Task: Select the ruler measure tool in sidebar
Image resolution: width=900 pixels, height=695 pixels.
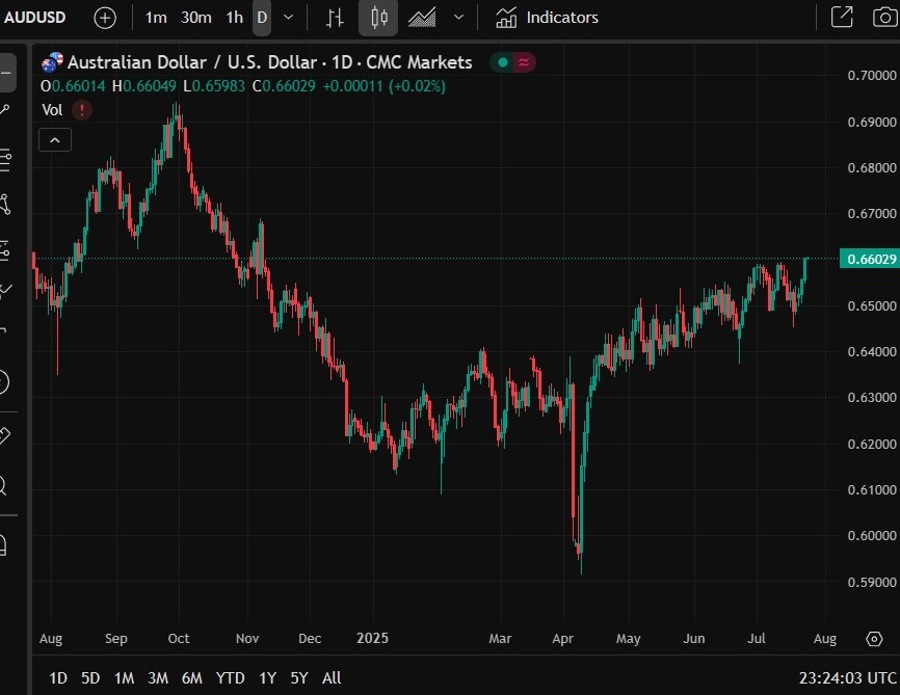Action: pyautogui.click(x=3, y=436)
